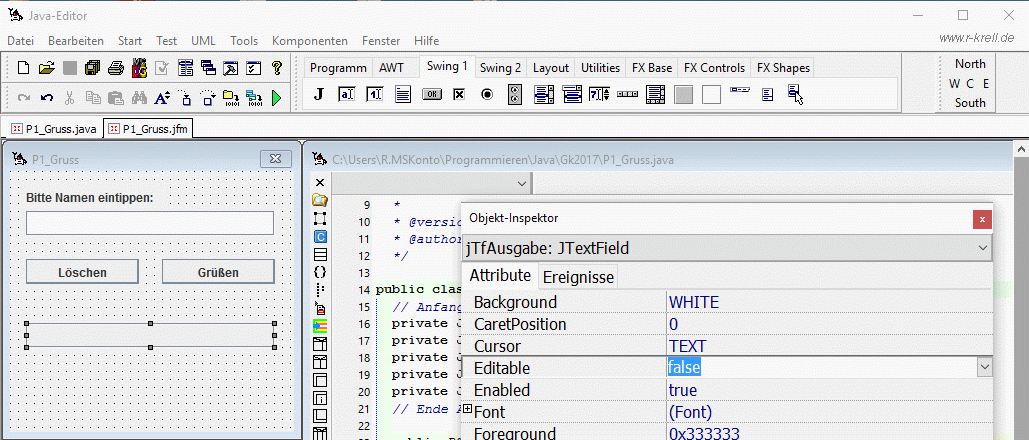Open the Komponenten menu
Image resolution: width=1029 pixels, height=440 pixels.
pos(310,41)
